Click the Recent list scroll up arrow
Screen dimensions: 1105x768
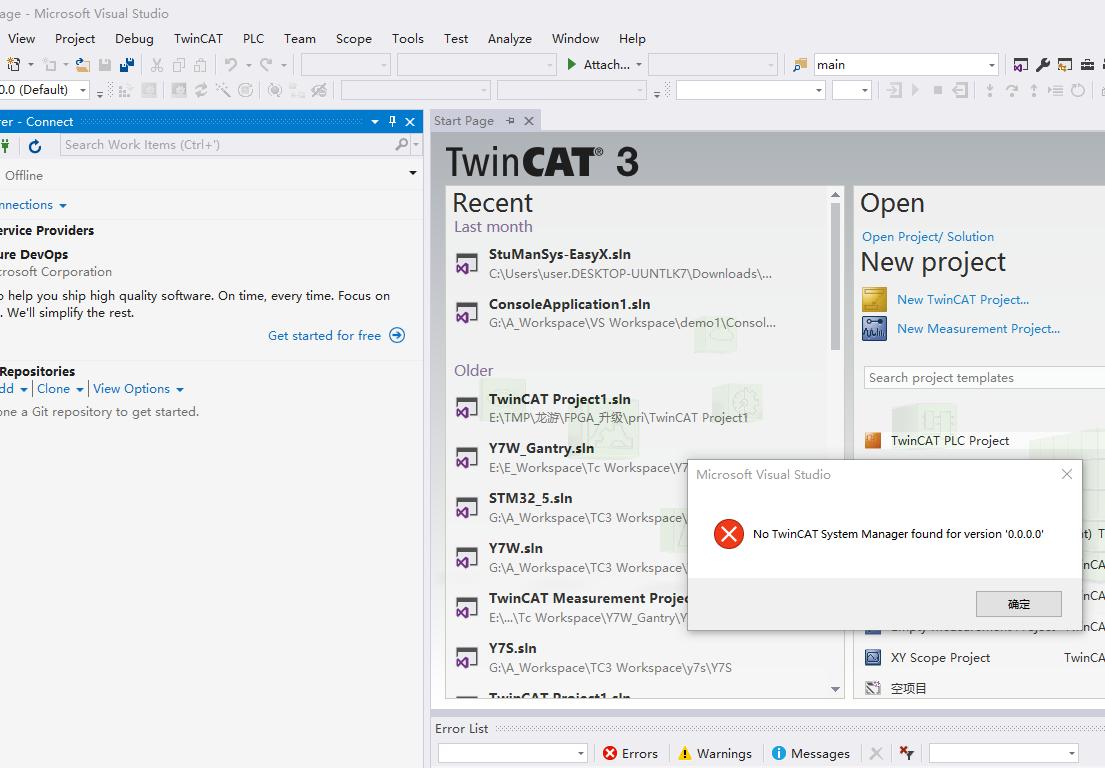(x=835, y=194)
